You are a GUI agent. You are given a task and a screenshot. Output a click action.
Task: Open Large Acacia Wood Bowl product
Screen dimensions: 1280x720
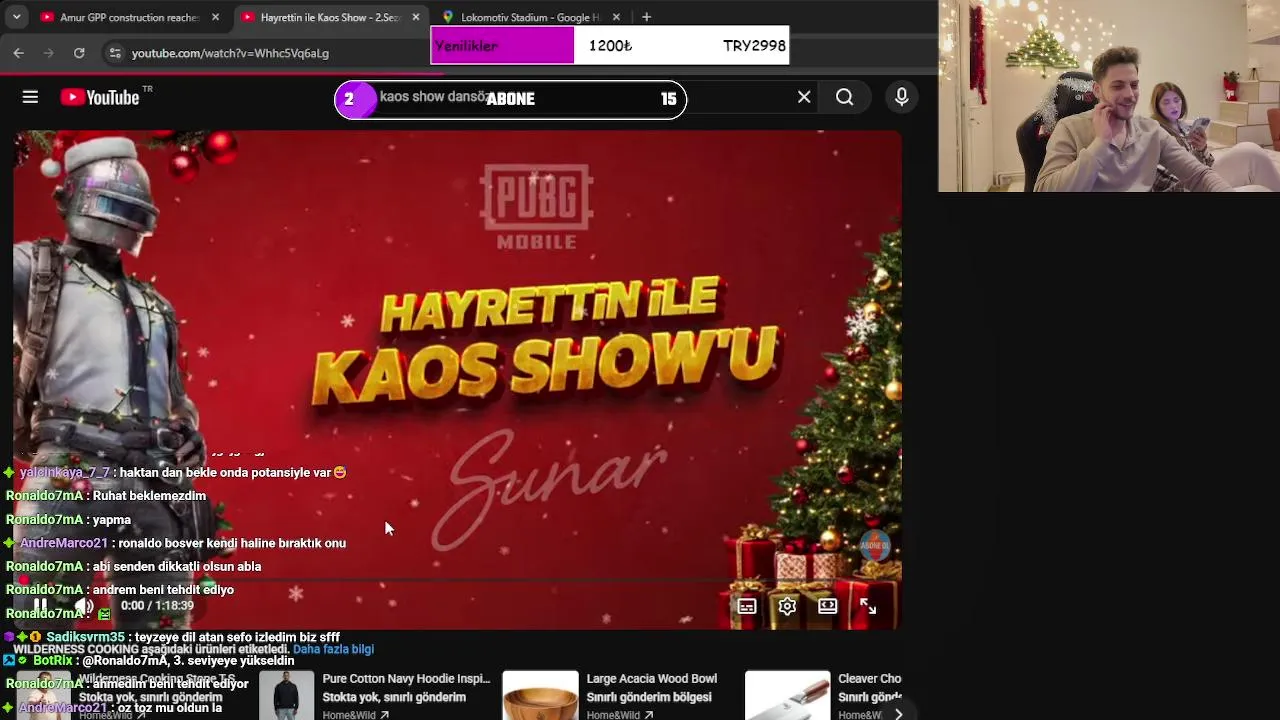point(651,679)
